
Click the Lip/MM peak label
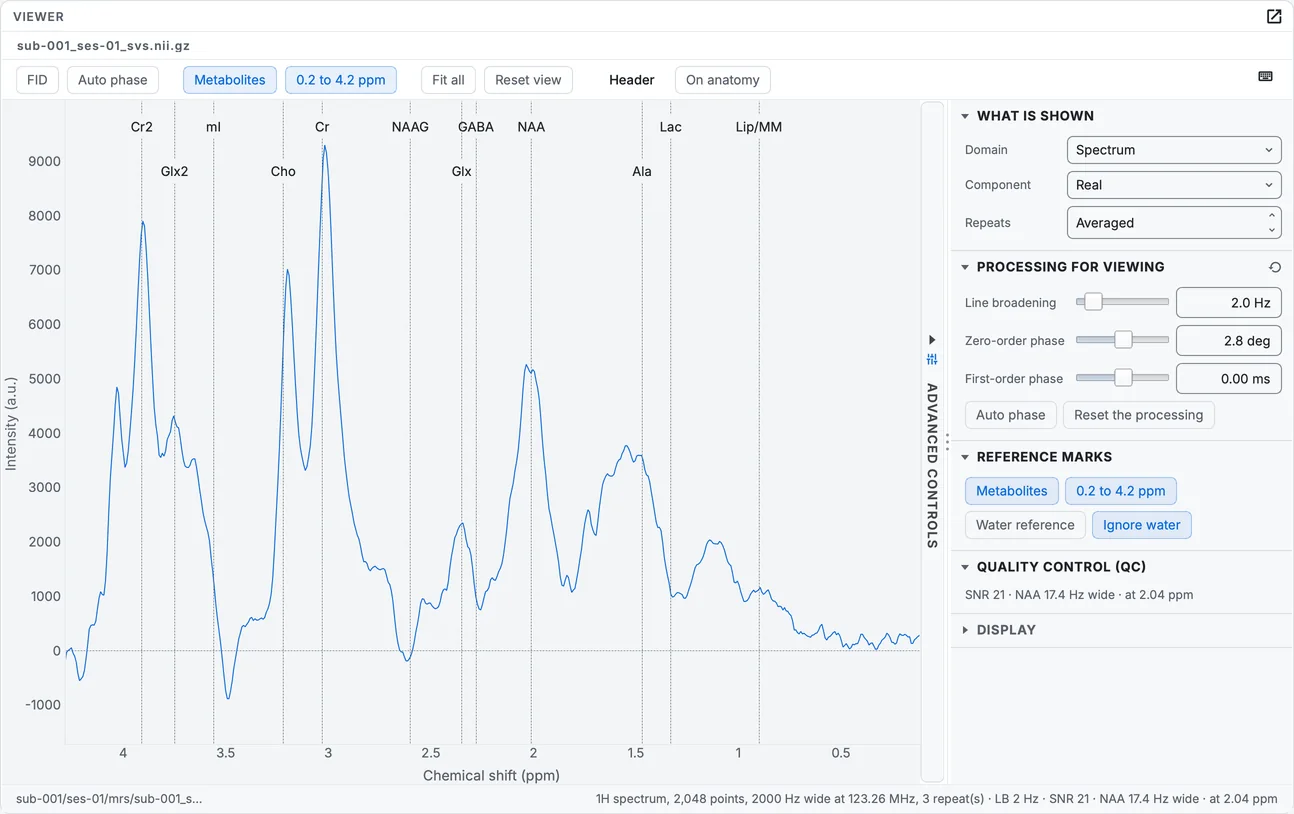(x=759, y=127)
